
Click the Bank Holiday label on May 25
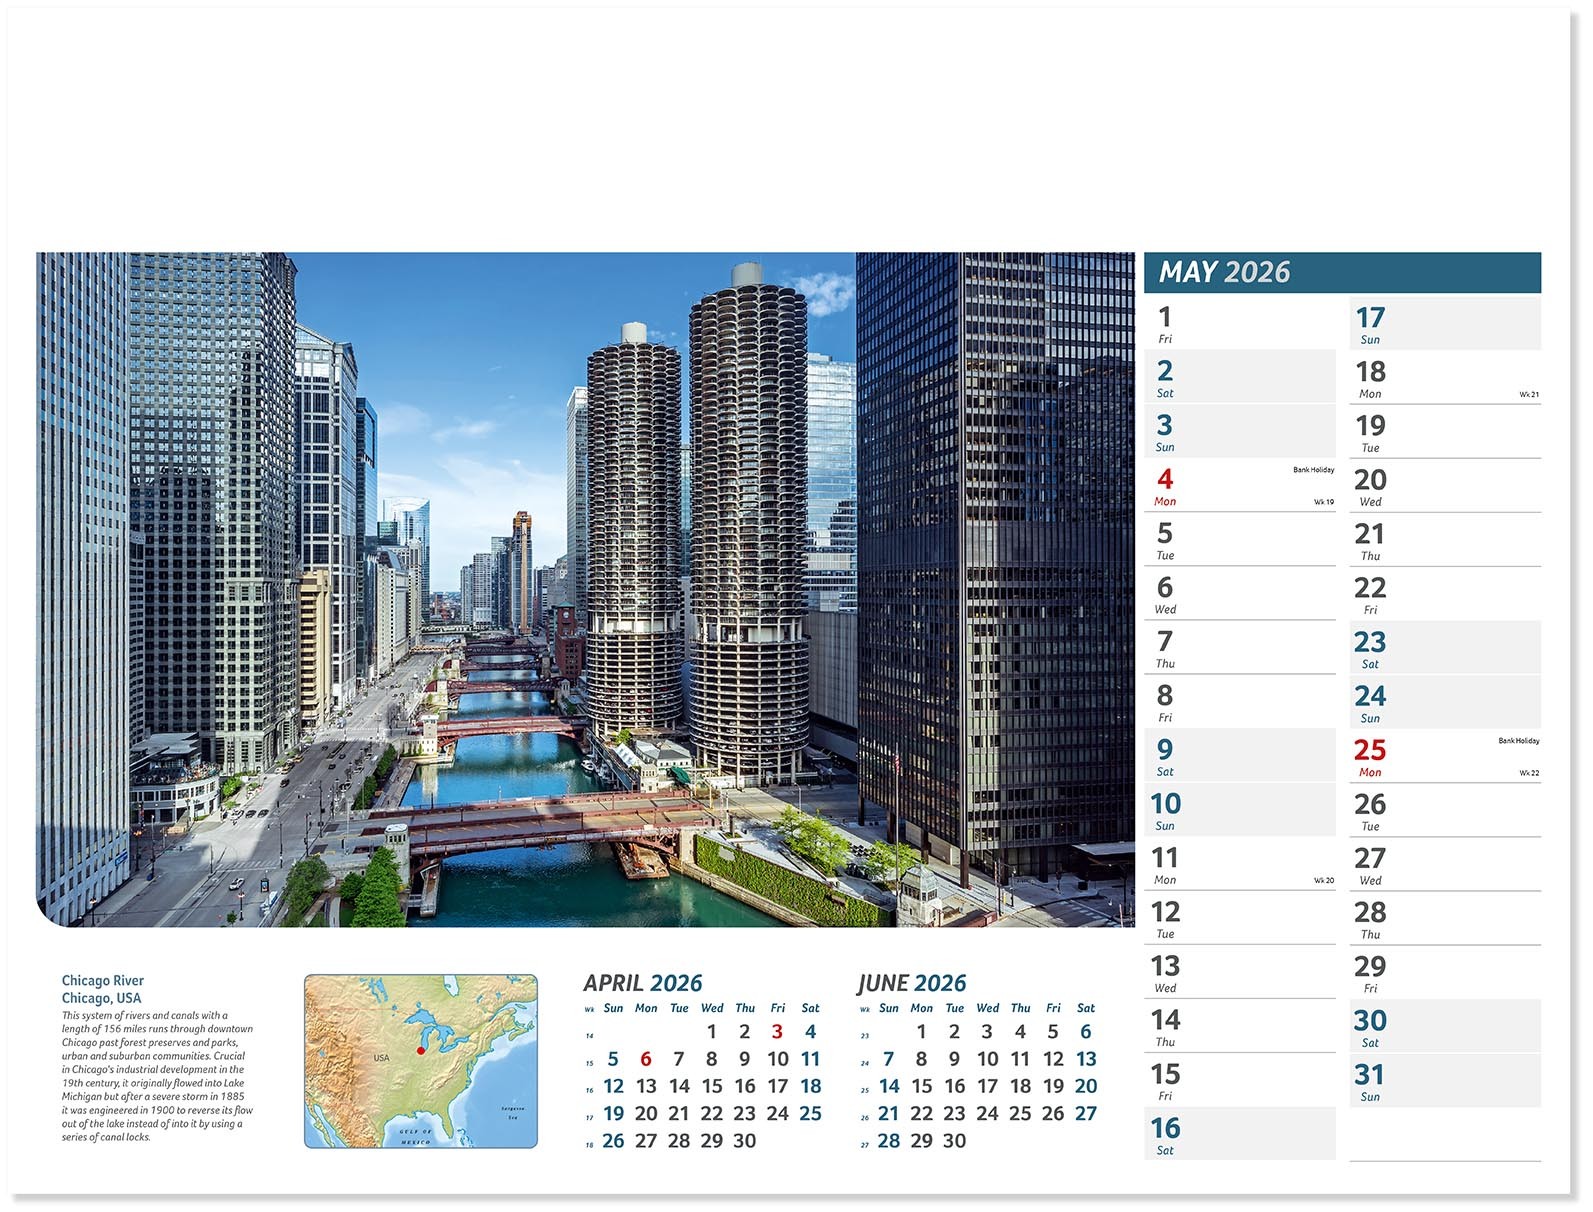click(1518, 741)
